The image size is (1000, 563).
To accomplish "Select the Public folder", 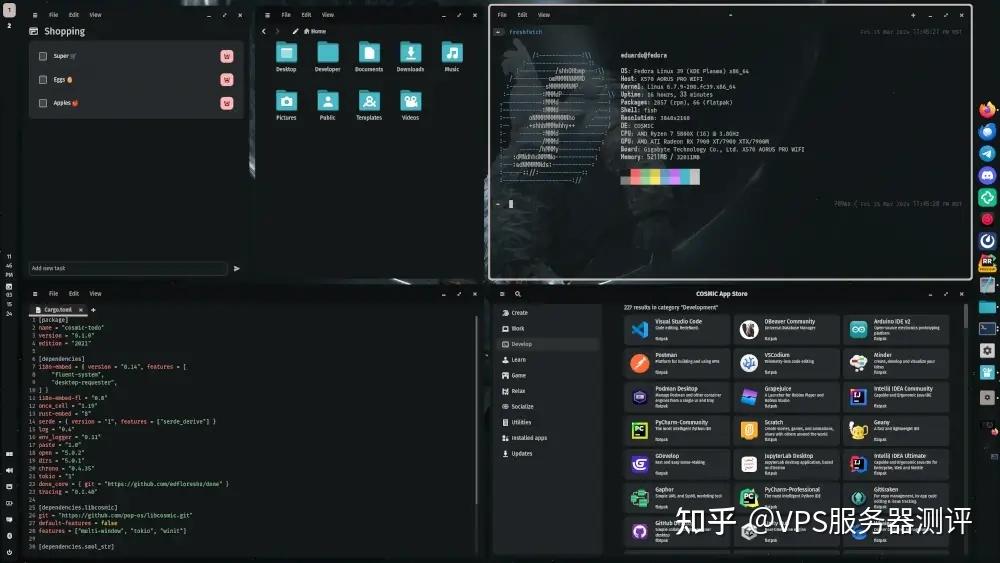I will tap(327, 105).
